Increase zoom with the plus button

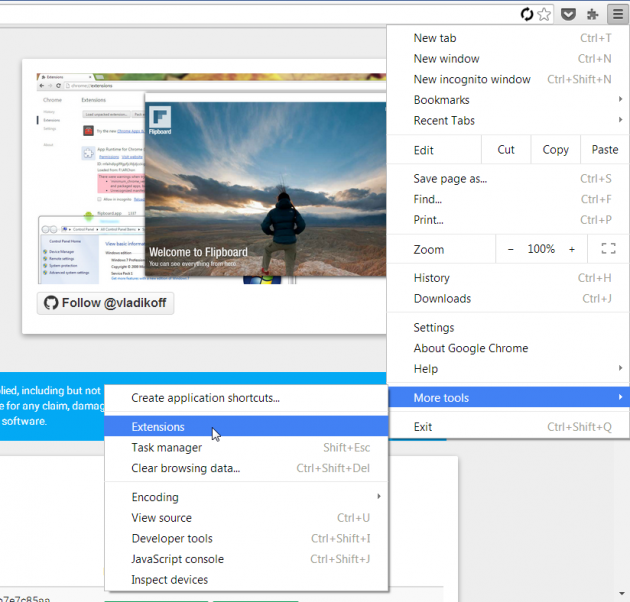572,249
